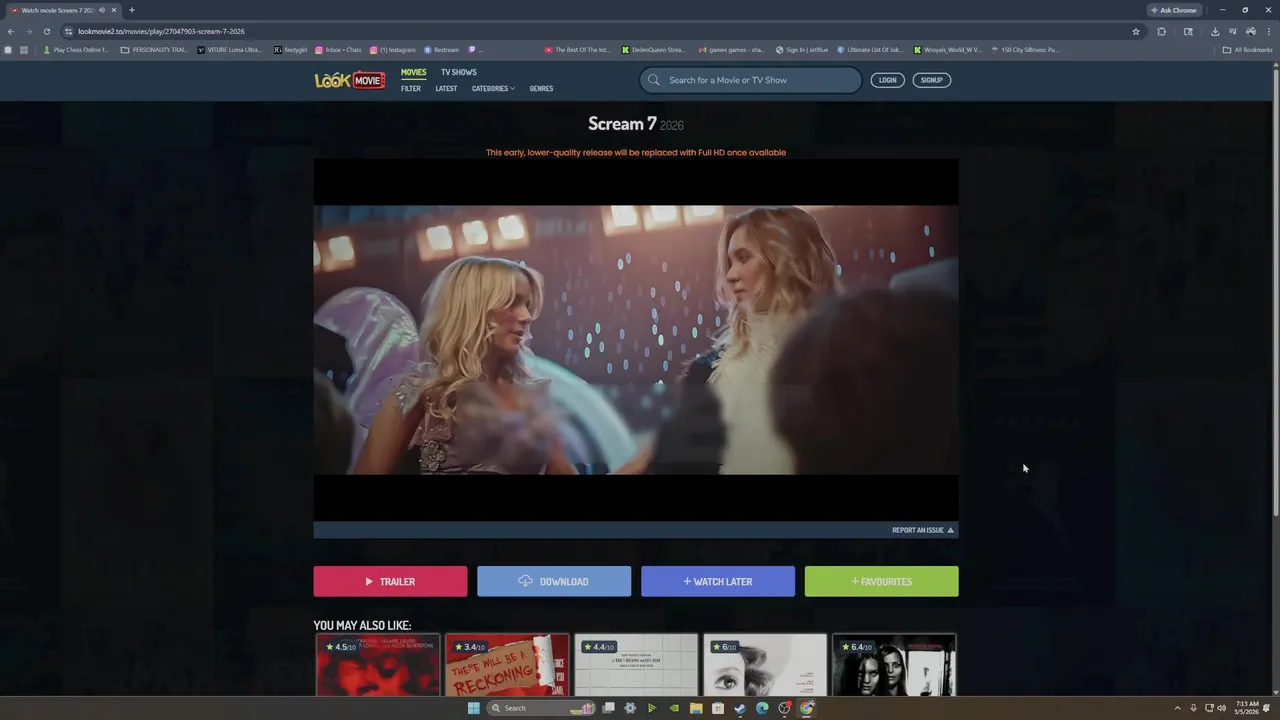The width and height of the screenshot is (1280, 720).
Task: Add movie to Favourites
Action: (881, 581)
